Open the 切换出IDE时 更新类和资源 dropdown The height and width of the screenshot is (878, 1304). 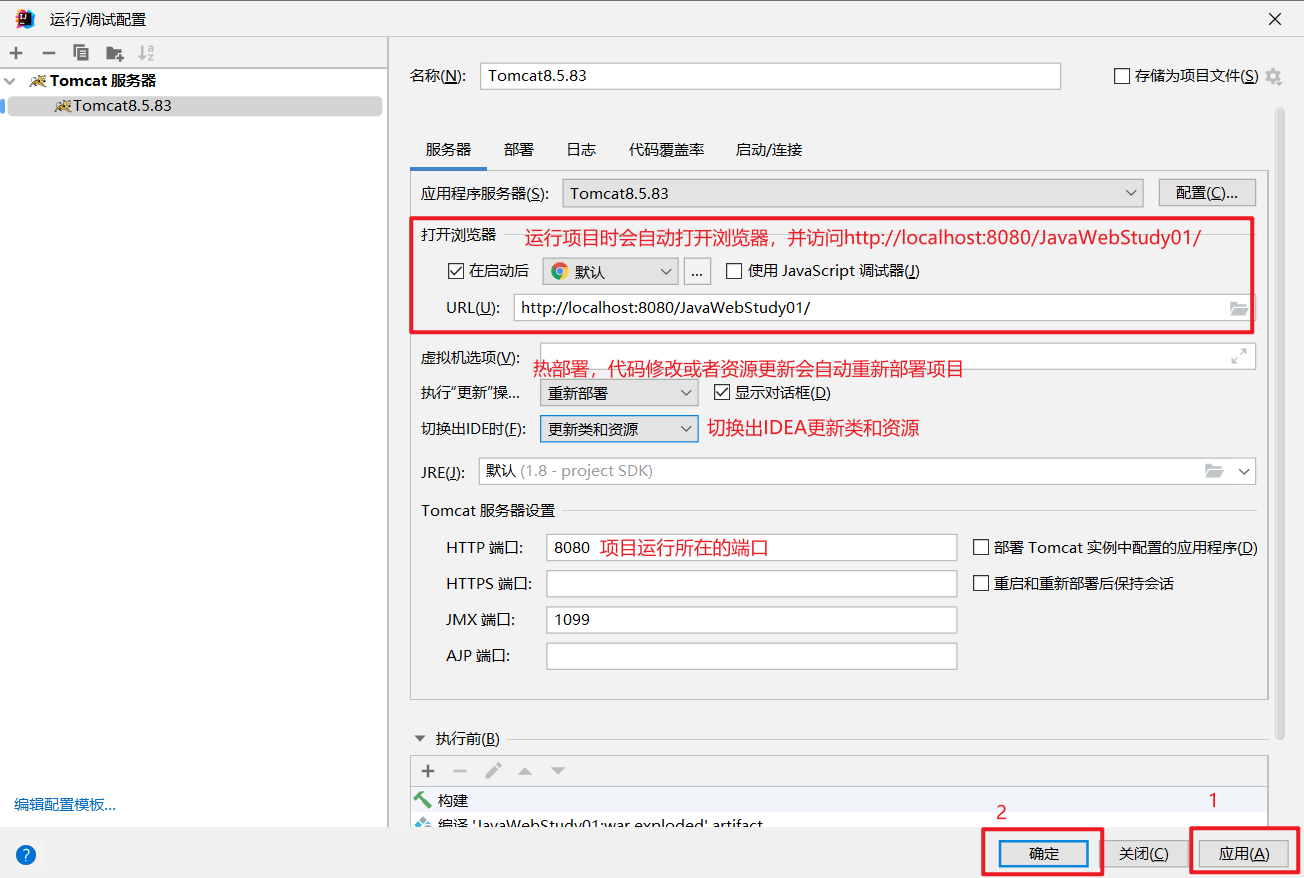coord(618,429)
